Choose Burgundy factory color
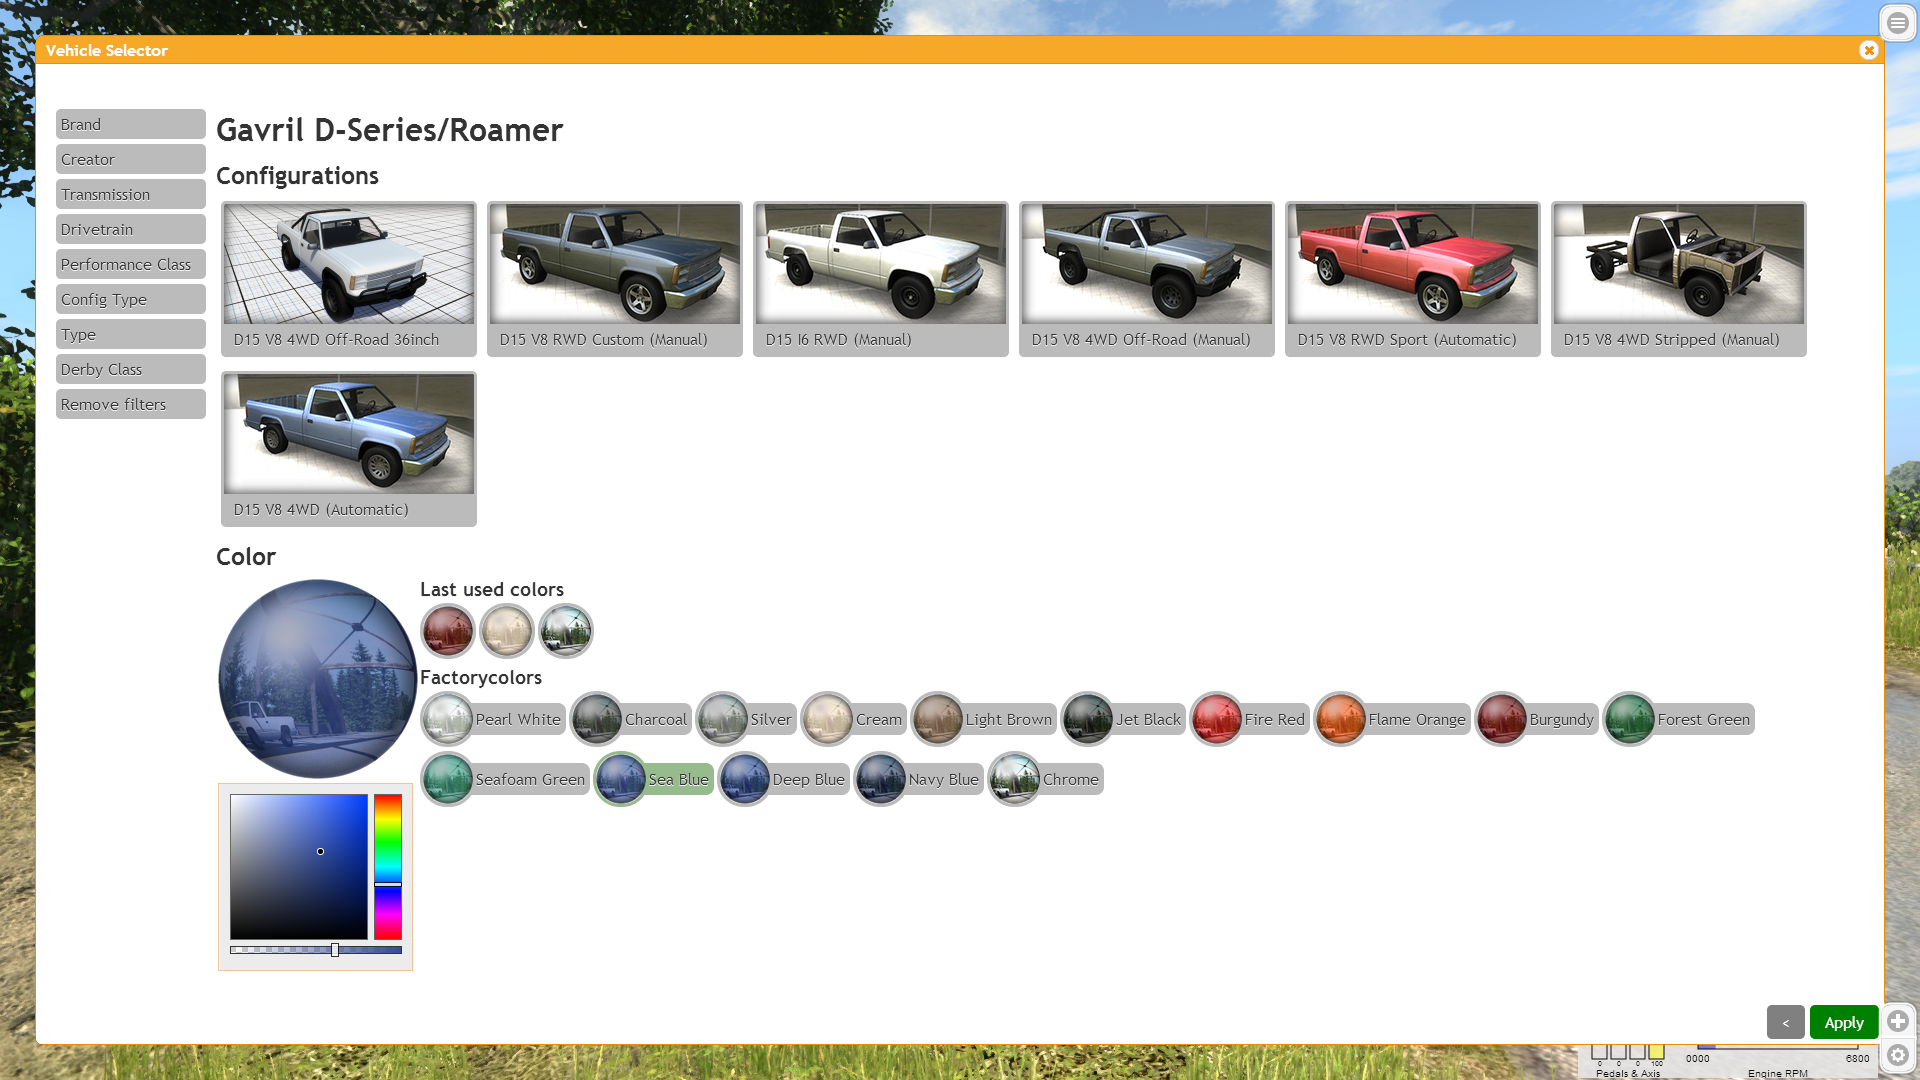This screenshot has width=1920, height=1080. [x=1537, y=719]
